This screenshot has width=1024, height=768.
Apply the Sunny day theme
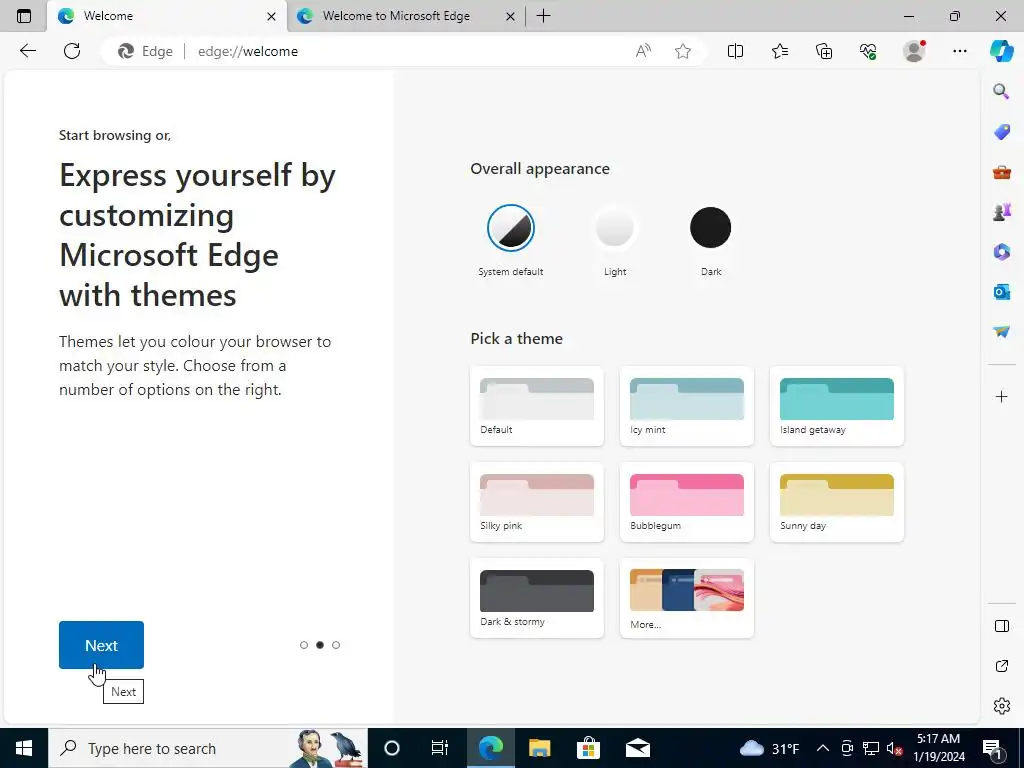[x=837, y=502]
